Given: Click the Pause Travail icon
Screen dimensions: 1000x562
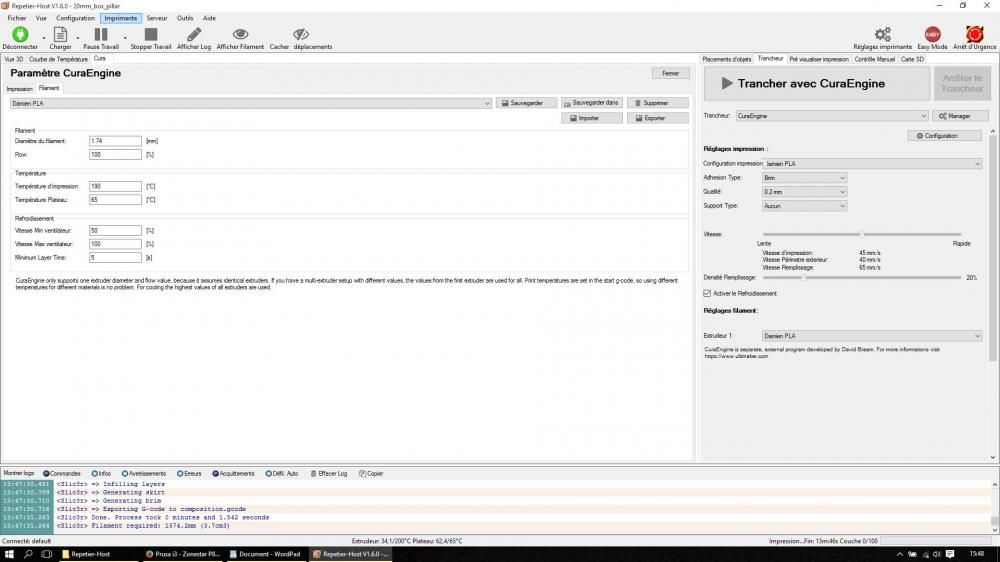Looking at the screenshot, I should pyautogui.click(x=101, y=34).
